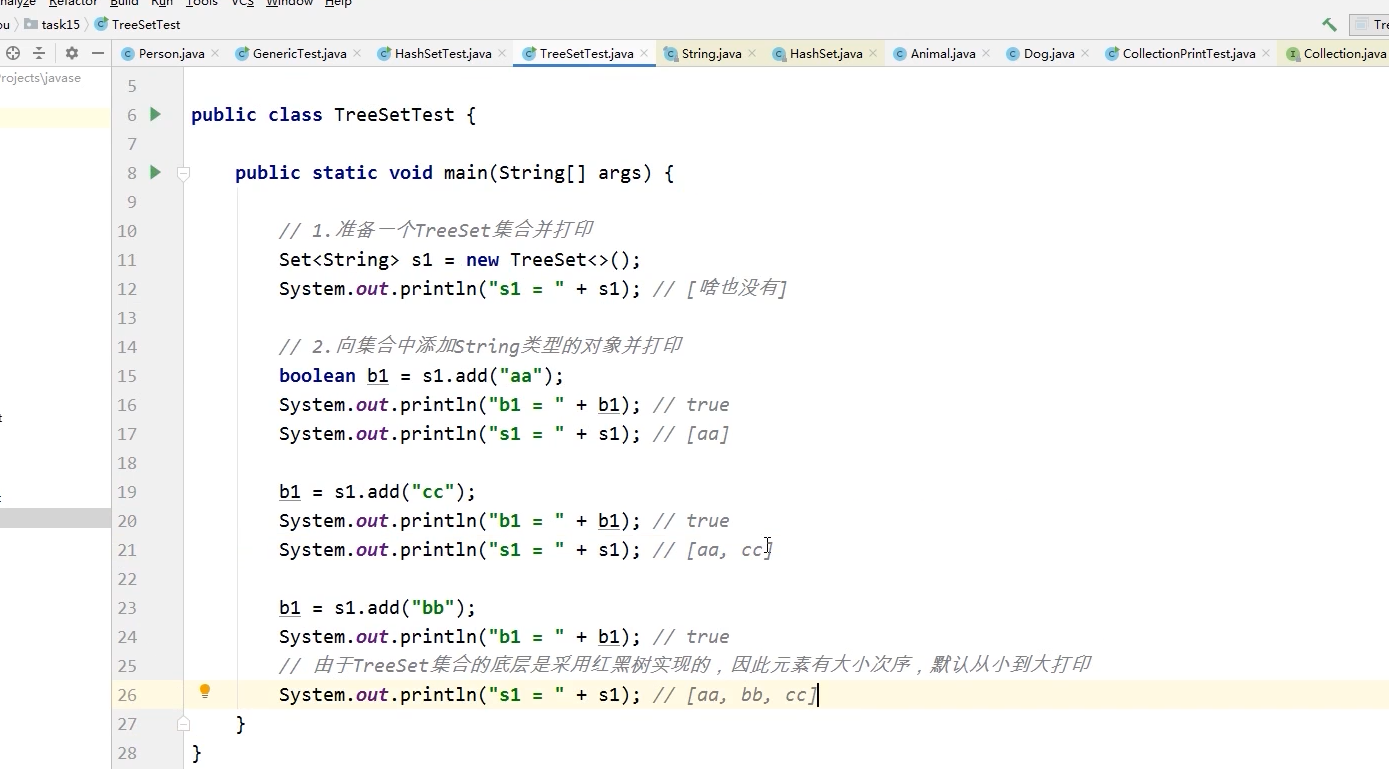Image resolution: width=1389 pixels, height=769 pixels.
Task: Click the comment '// [啥也没有]' on line 12
Action: 720,289
